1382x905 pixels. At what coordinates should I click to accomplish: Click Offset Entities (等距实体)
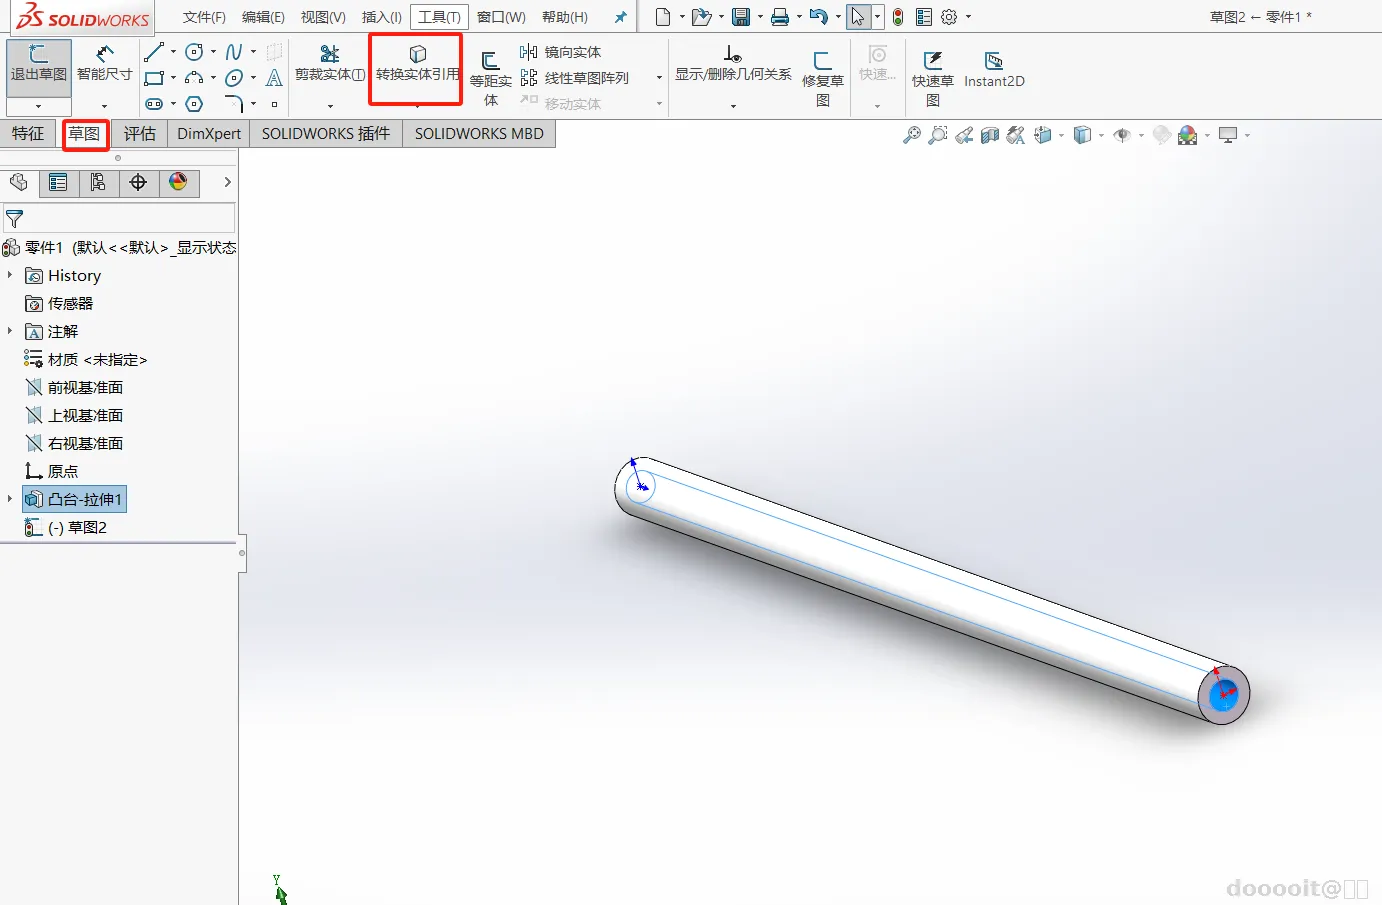click(491, 78)
